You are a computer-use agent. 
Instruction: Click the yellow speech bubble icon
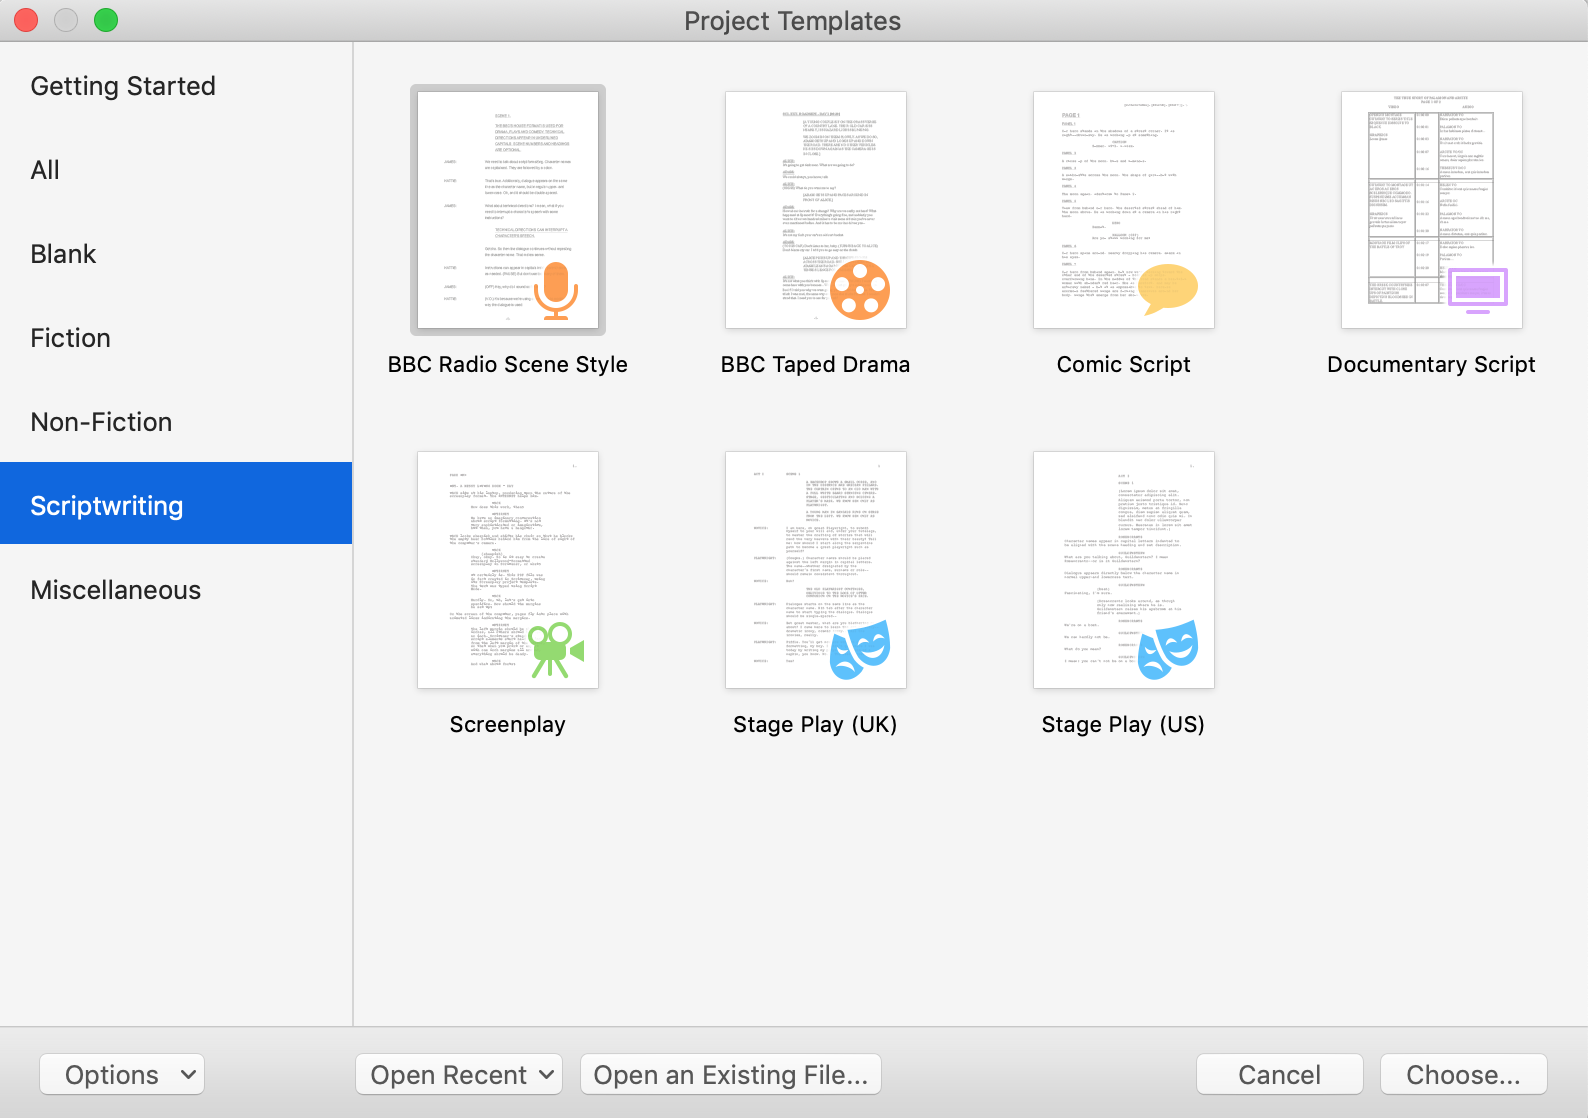click(x=1168, y=290)
